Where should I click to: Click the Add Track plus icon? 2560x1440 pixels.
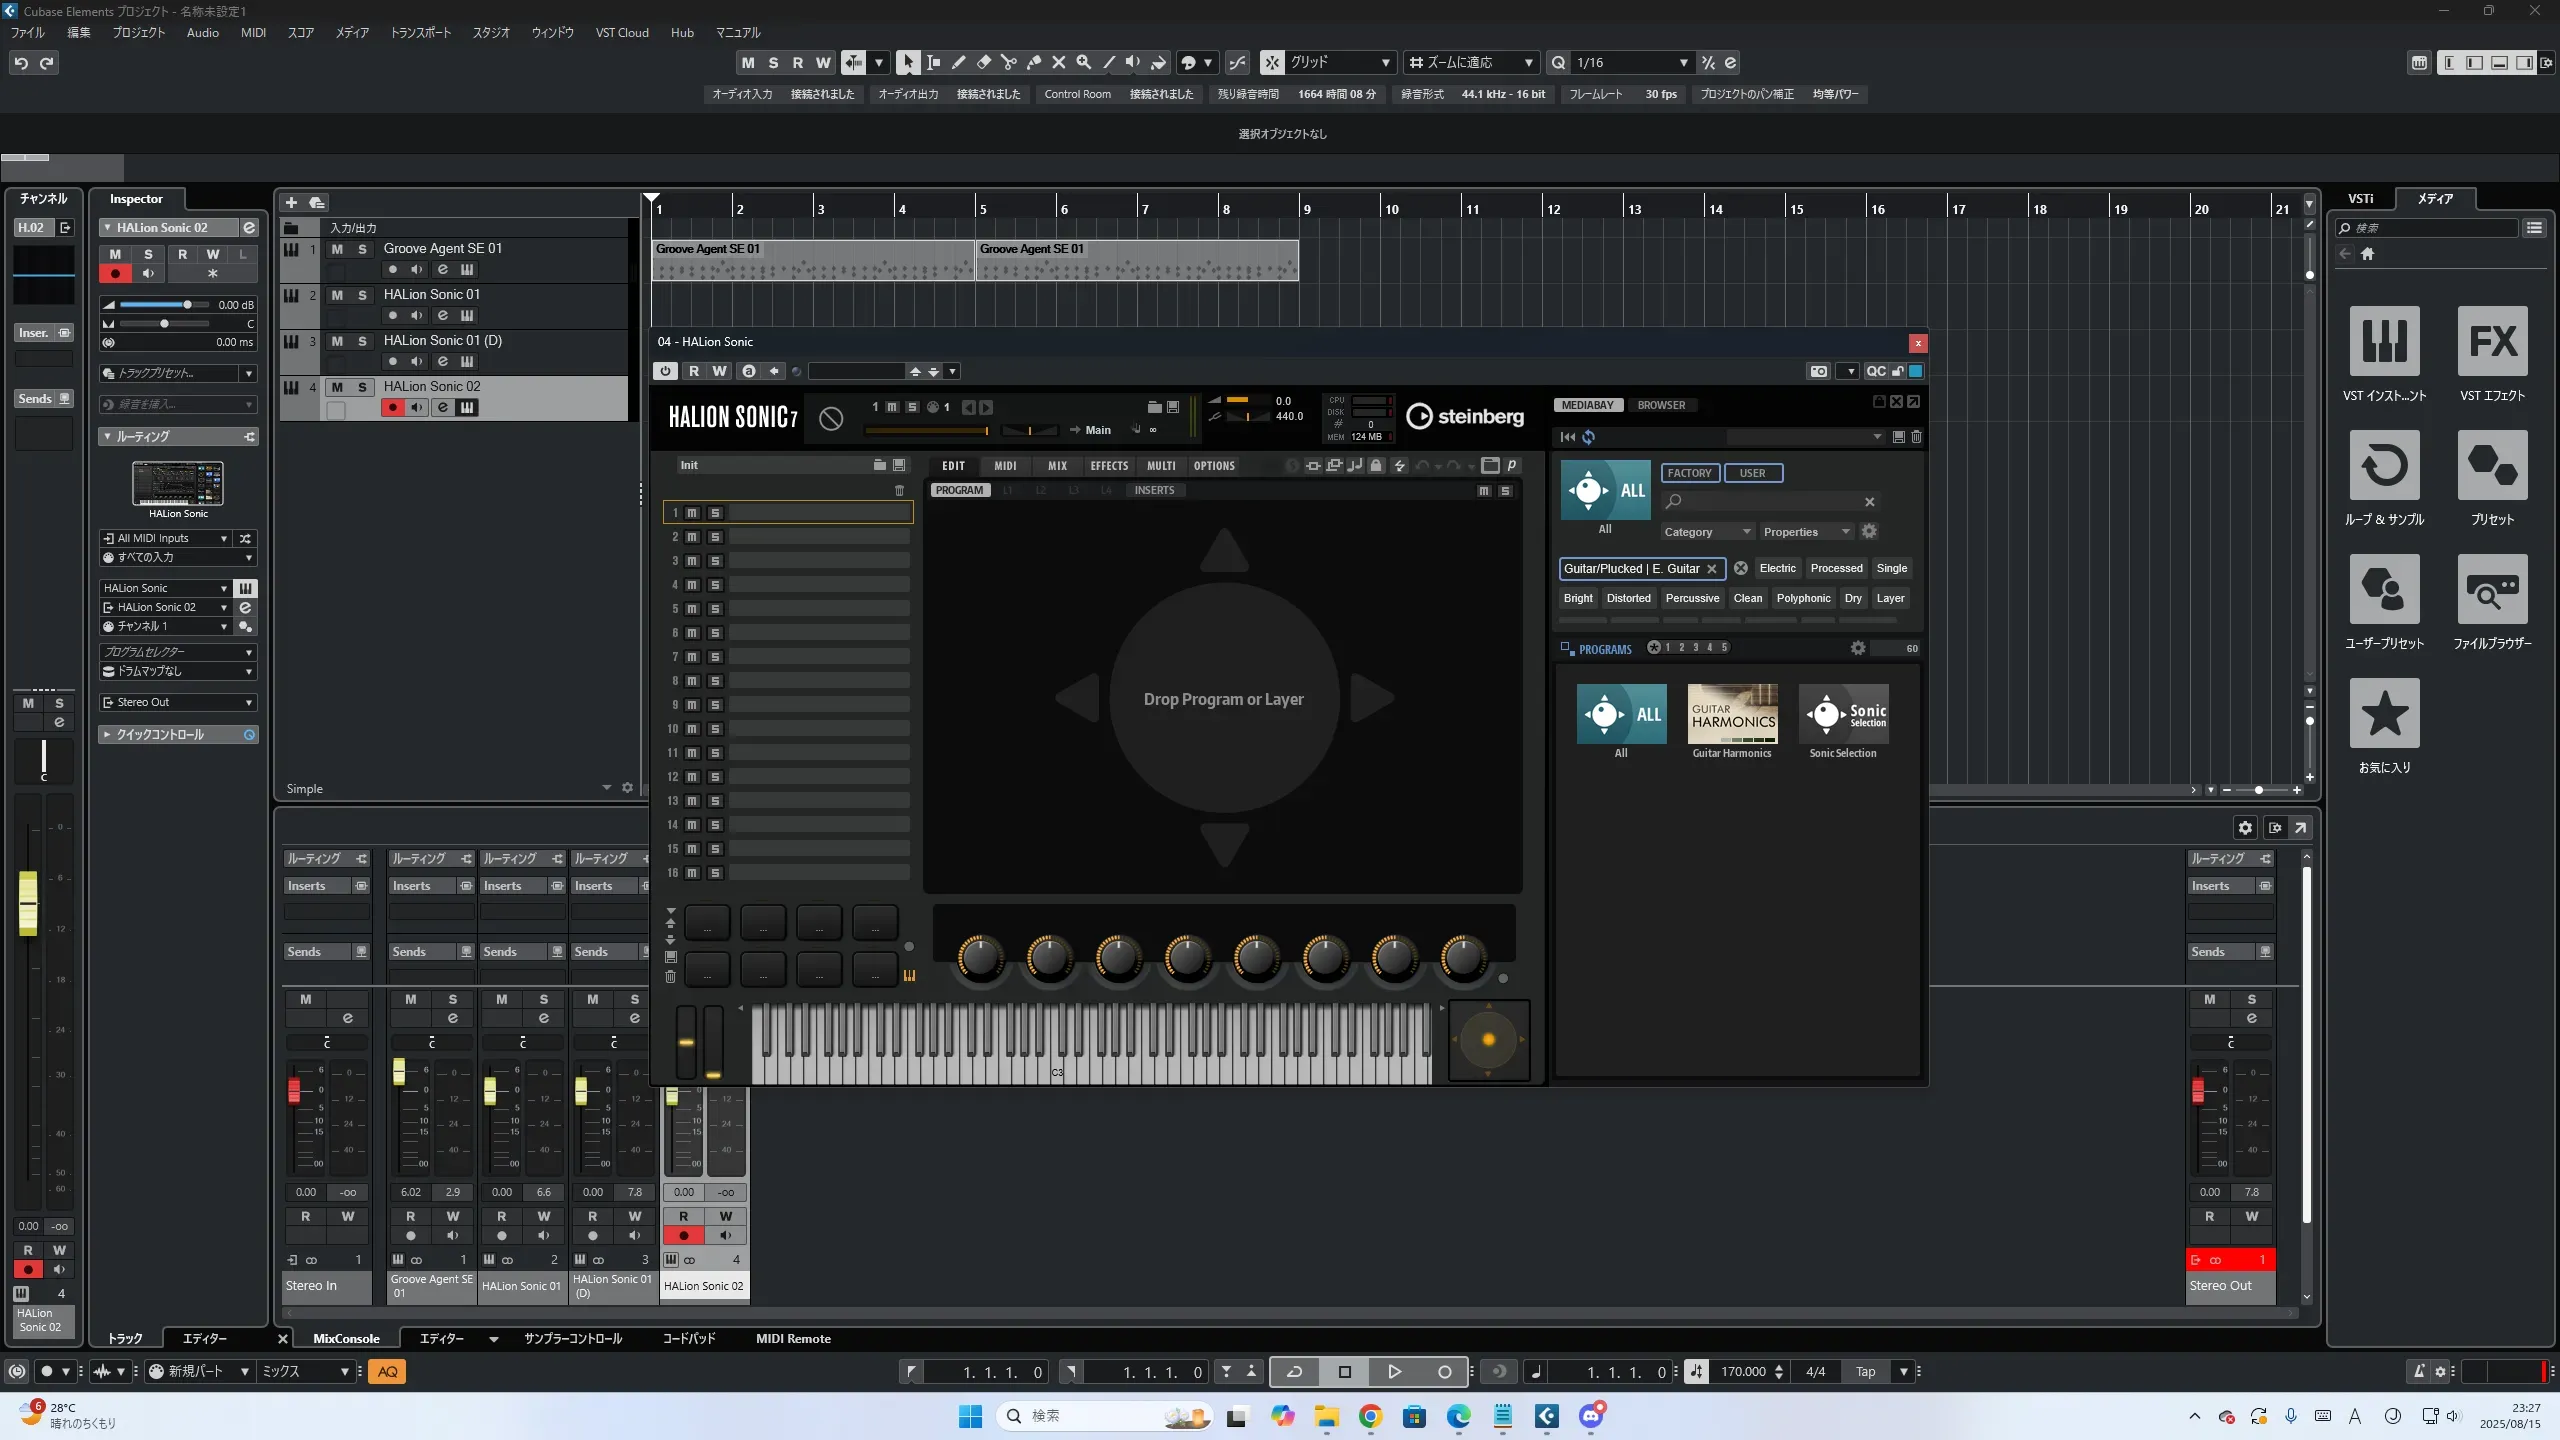(x=292, y=203)
